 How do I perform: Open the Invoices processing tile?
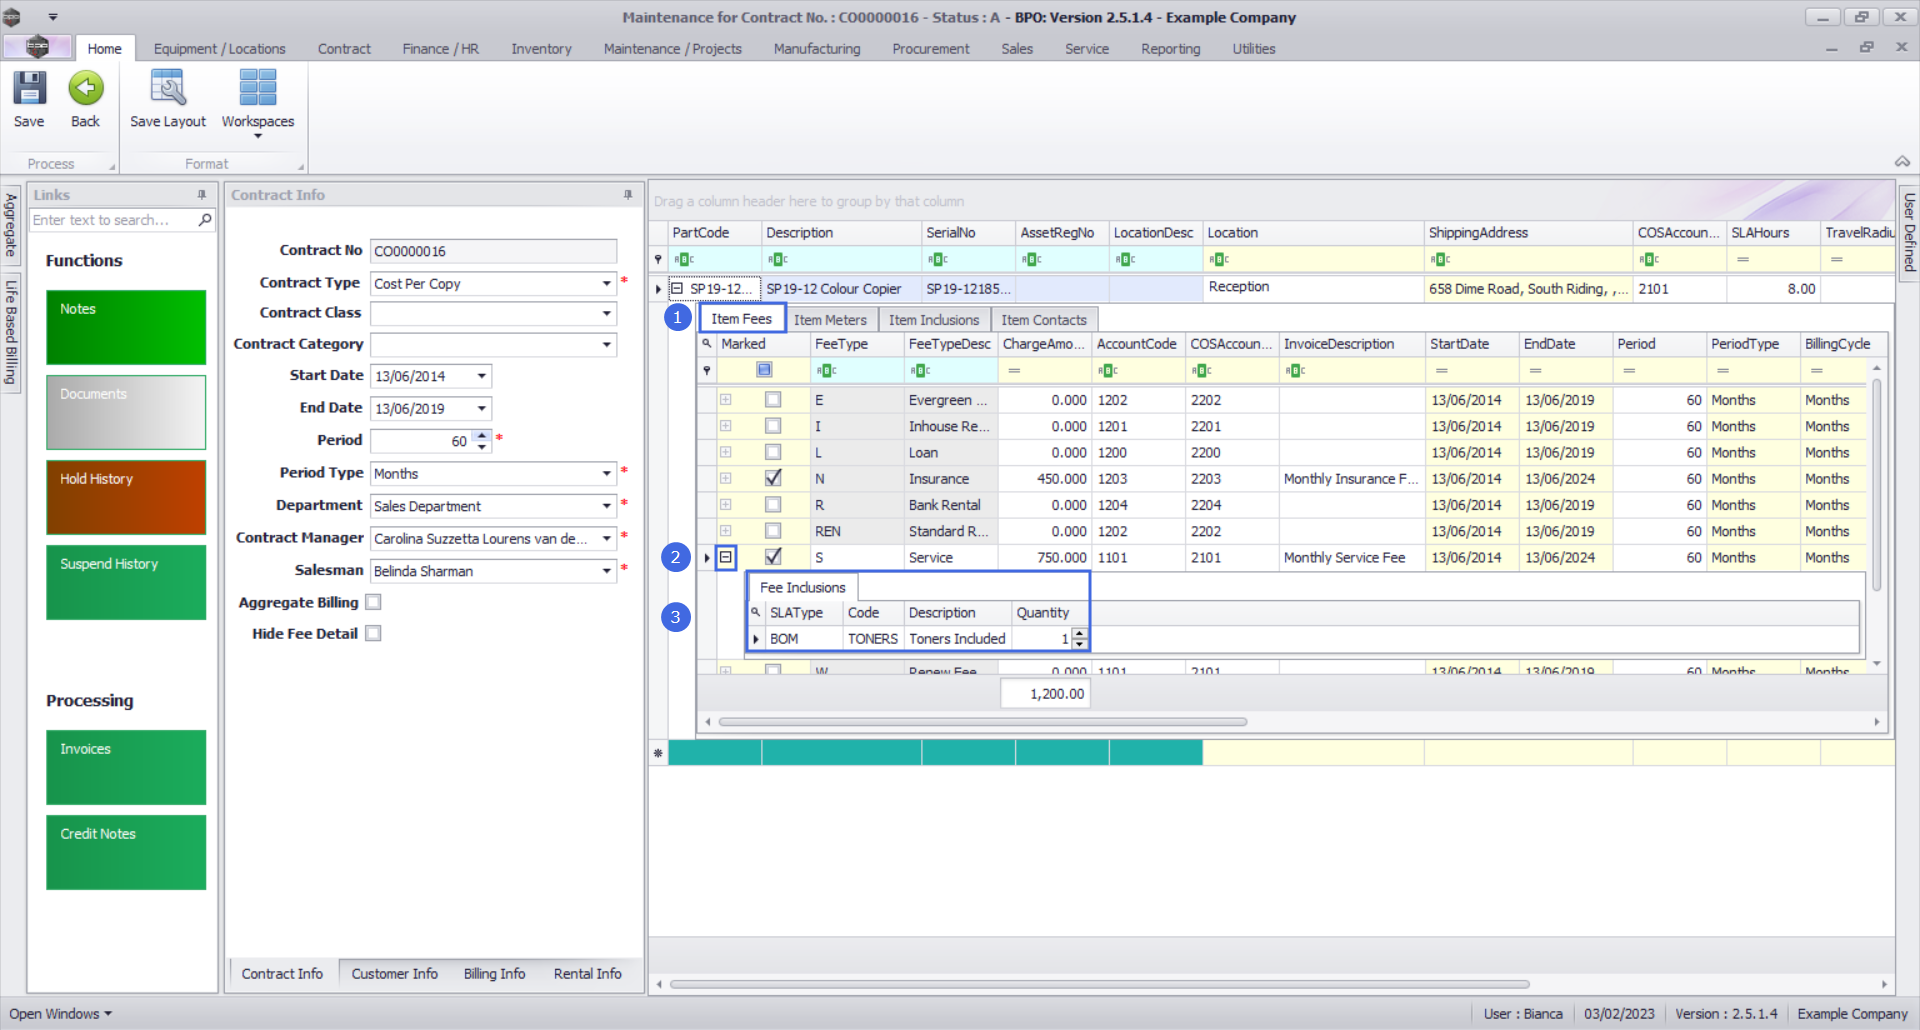point(126,767)
